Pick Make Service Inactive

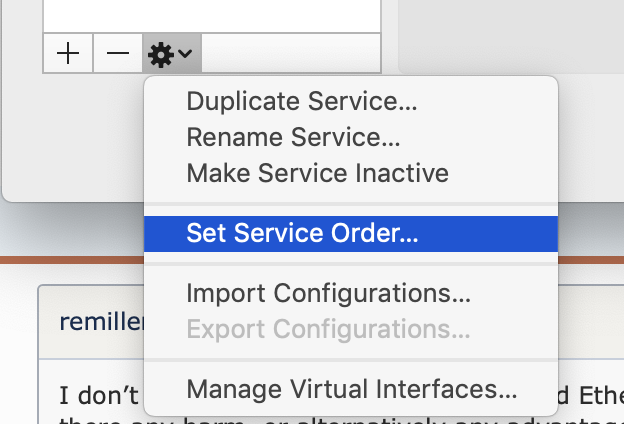pyautogui.click(x=317, y=172)
